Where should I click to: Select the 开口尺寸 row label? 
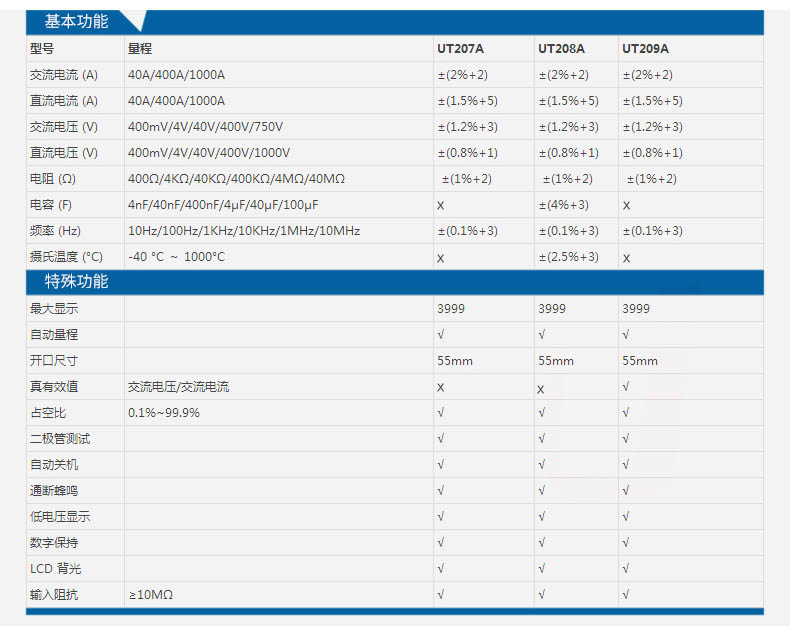(x=54, y=361)
